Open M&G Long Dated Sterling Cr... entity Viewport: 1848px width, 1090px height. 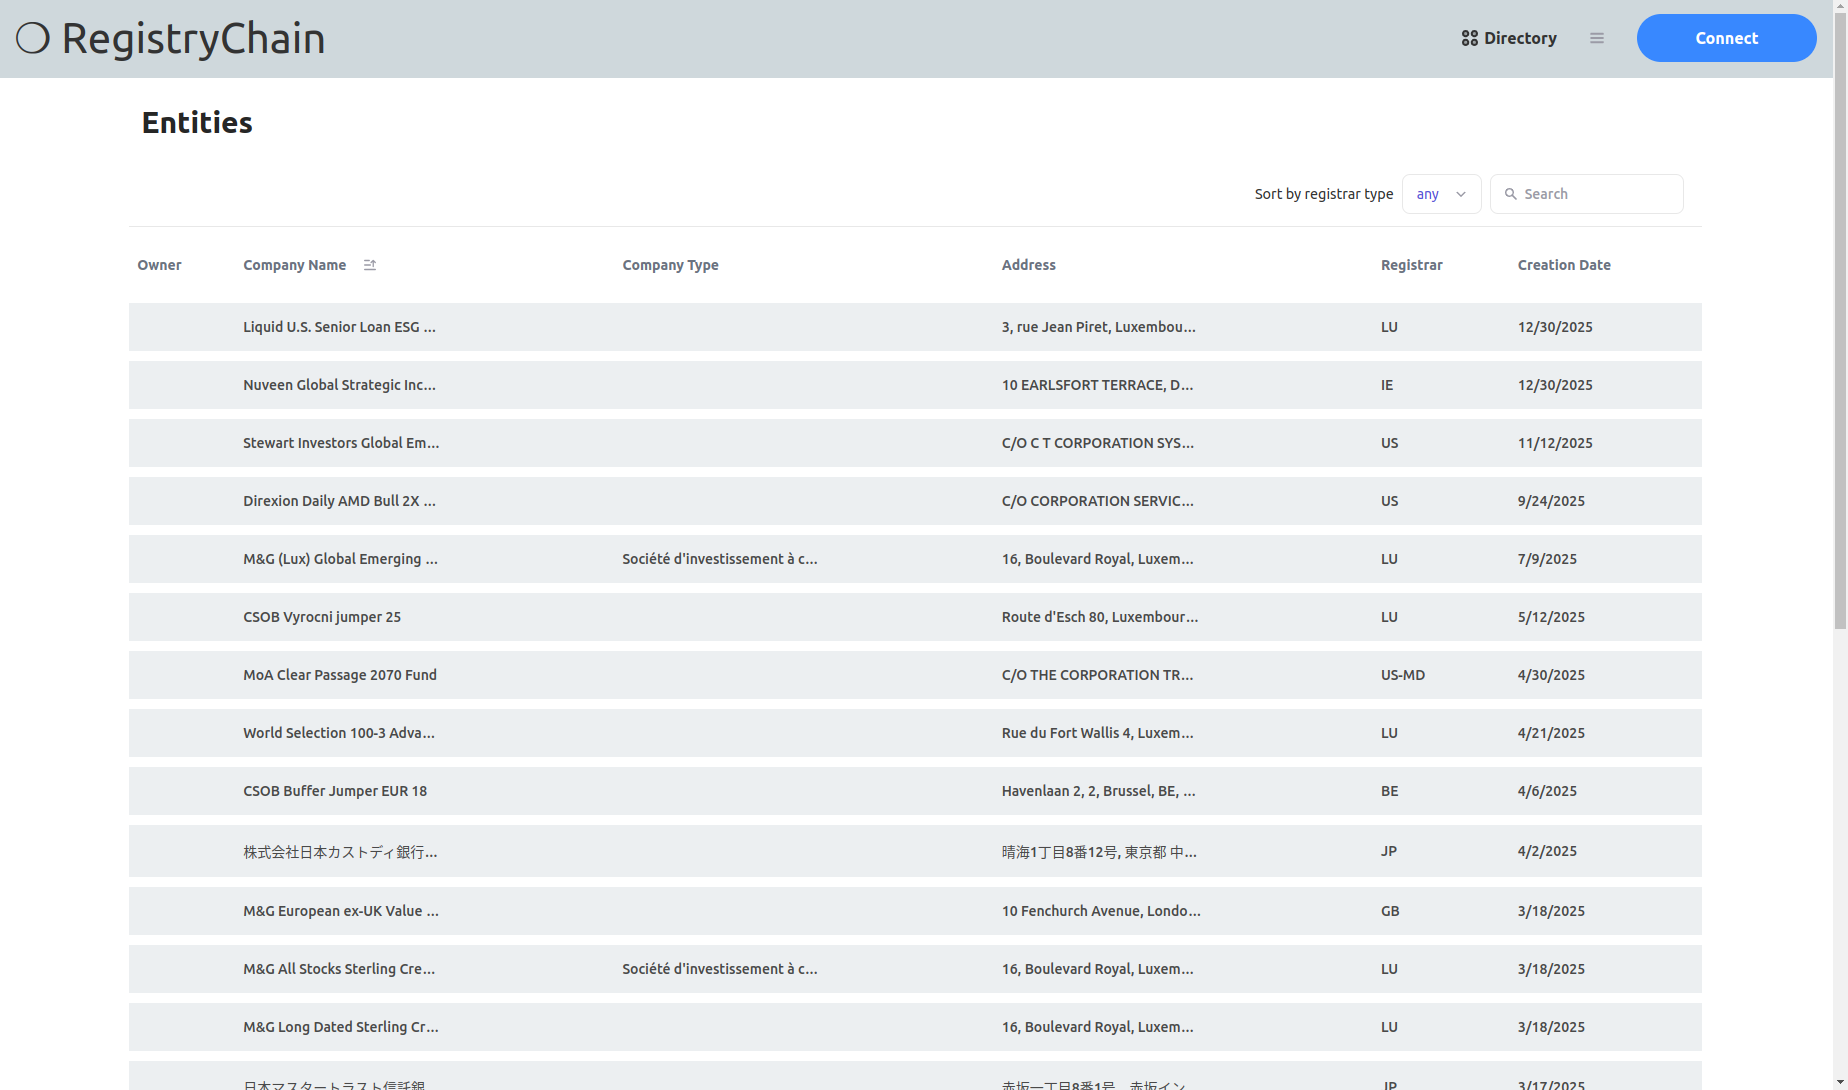(x=915, y=1027)
